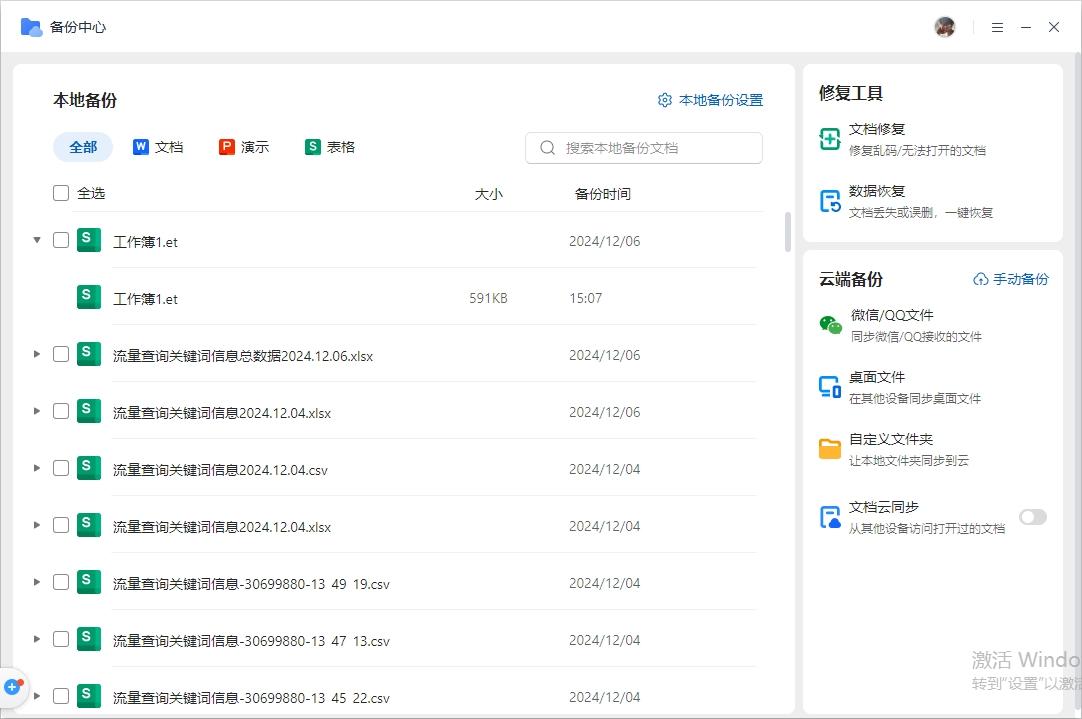Expand 2024.12.04.xlsx backed up 2024/12/06
This screenshot has width=1082, height=719.
coord(37,411)
